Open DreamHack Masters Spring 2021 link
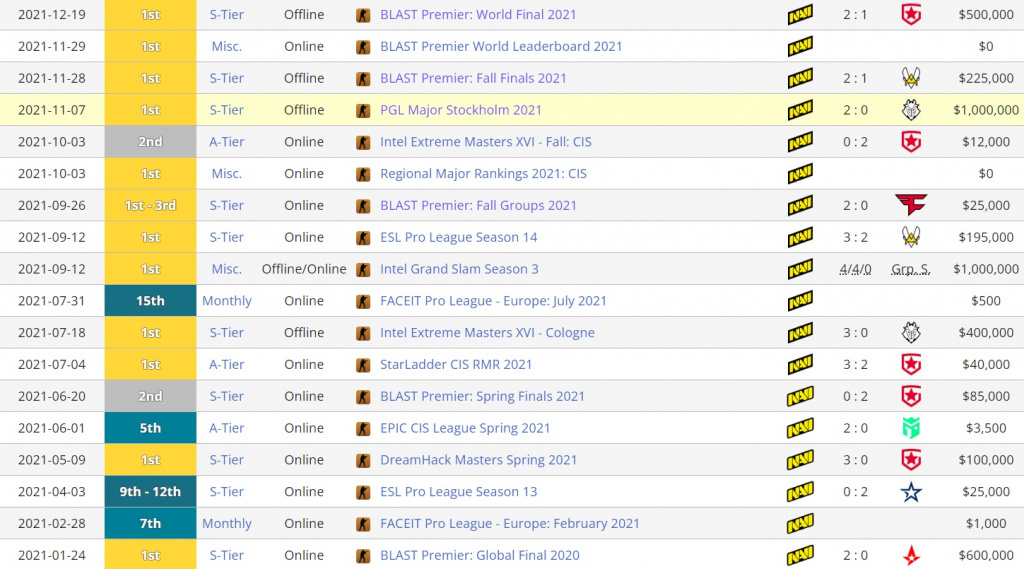This screenshot has height=569, width=1024. (478, 460)
